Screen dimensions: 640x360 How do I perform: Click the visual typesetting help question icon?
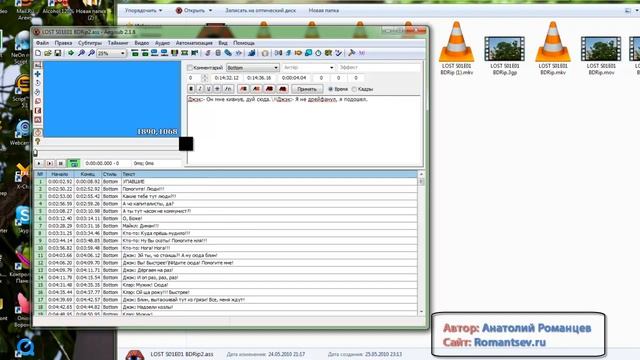[x=38, y=141]
